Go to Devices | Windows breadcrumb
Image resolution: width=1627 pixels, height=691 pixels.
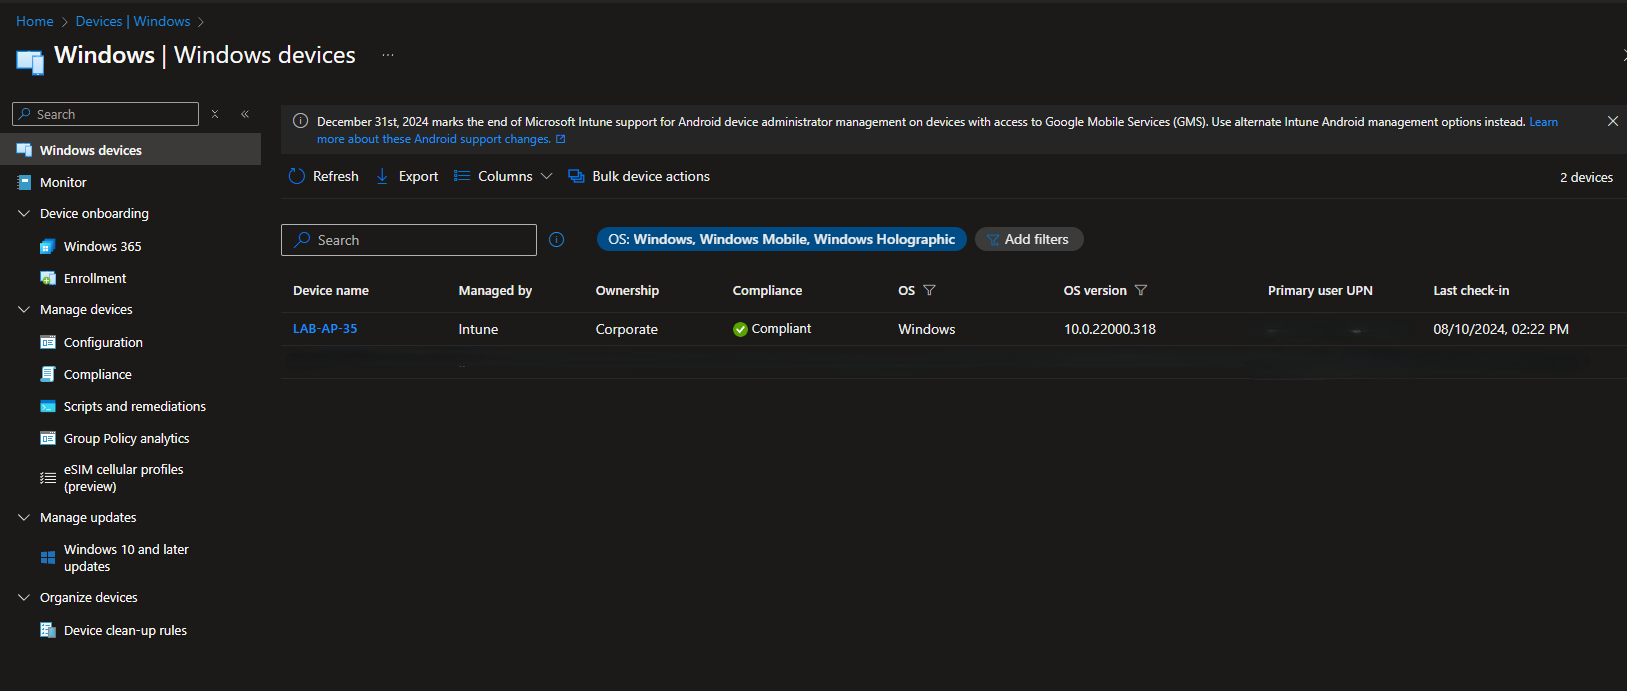point(133,21)
